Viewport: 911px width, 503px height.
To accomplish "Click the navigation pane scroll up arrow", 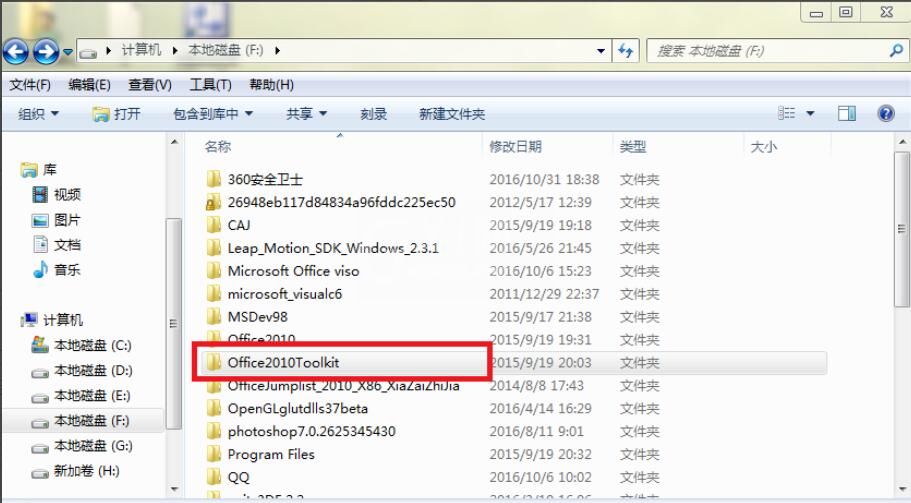I will tap(174, 142).
